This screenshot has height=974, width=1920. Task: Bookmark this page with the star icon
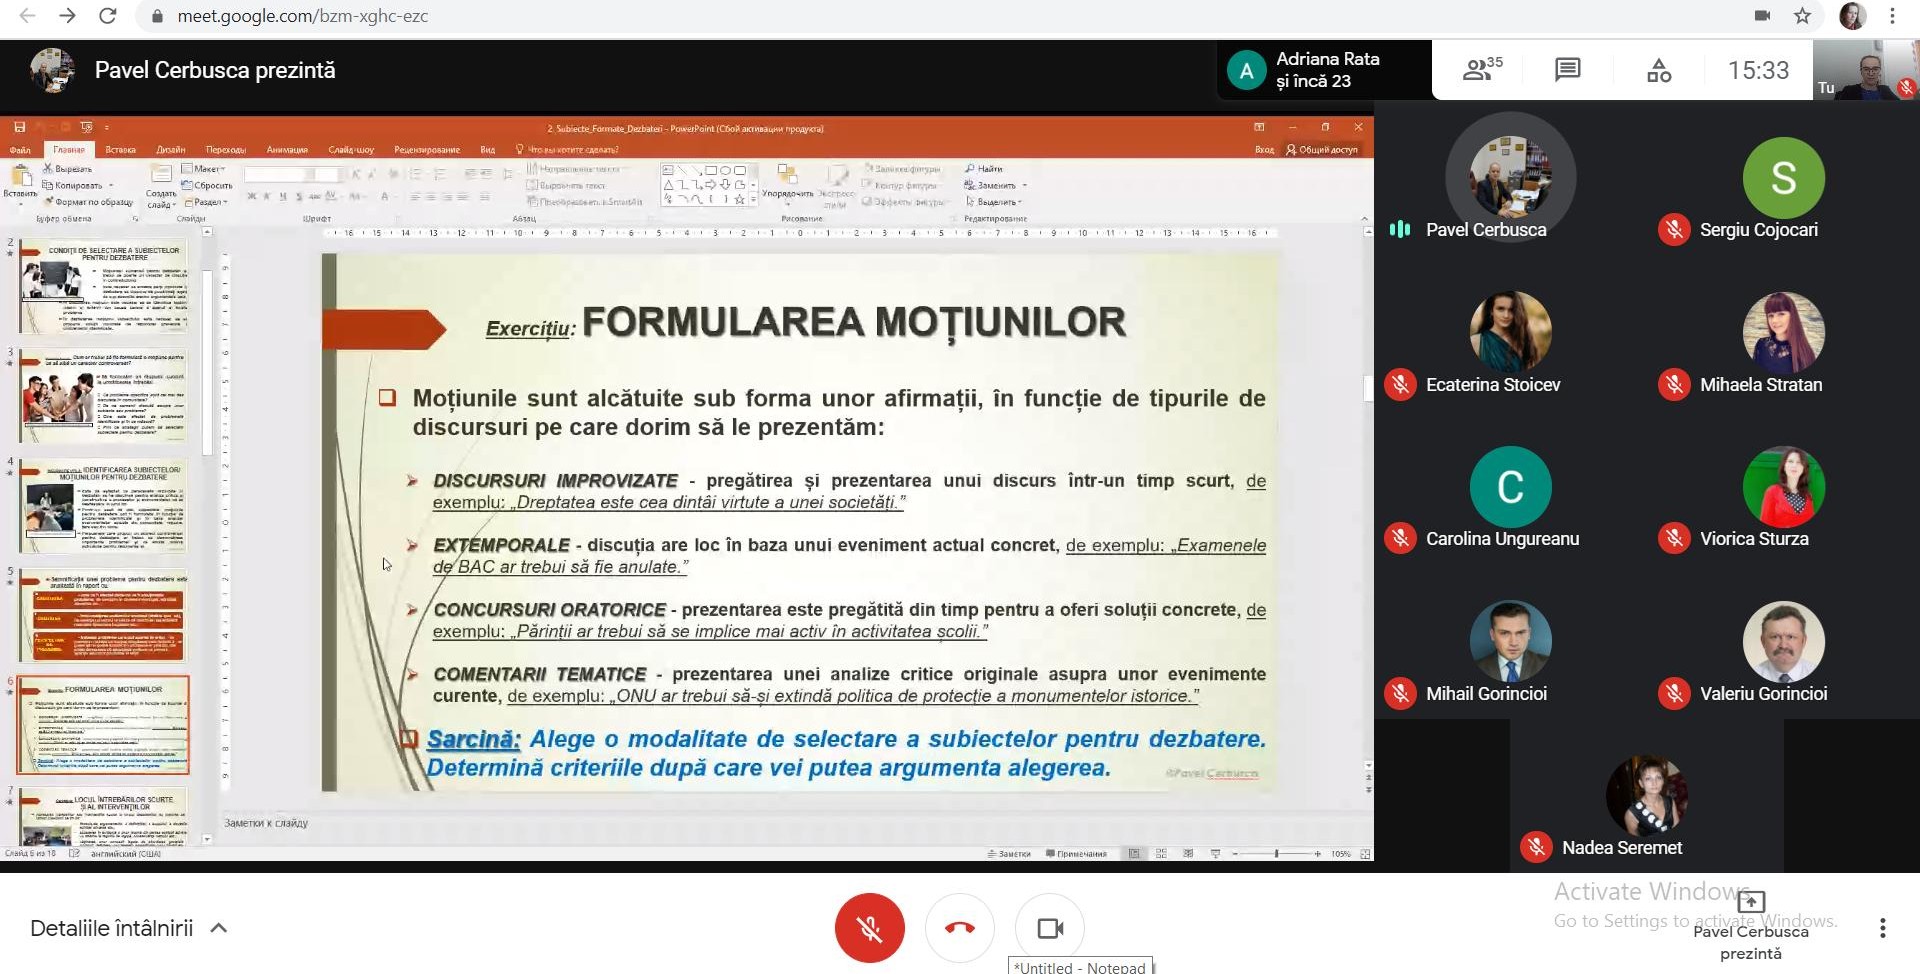(x=1802, y=16)
